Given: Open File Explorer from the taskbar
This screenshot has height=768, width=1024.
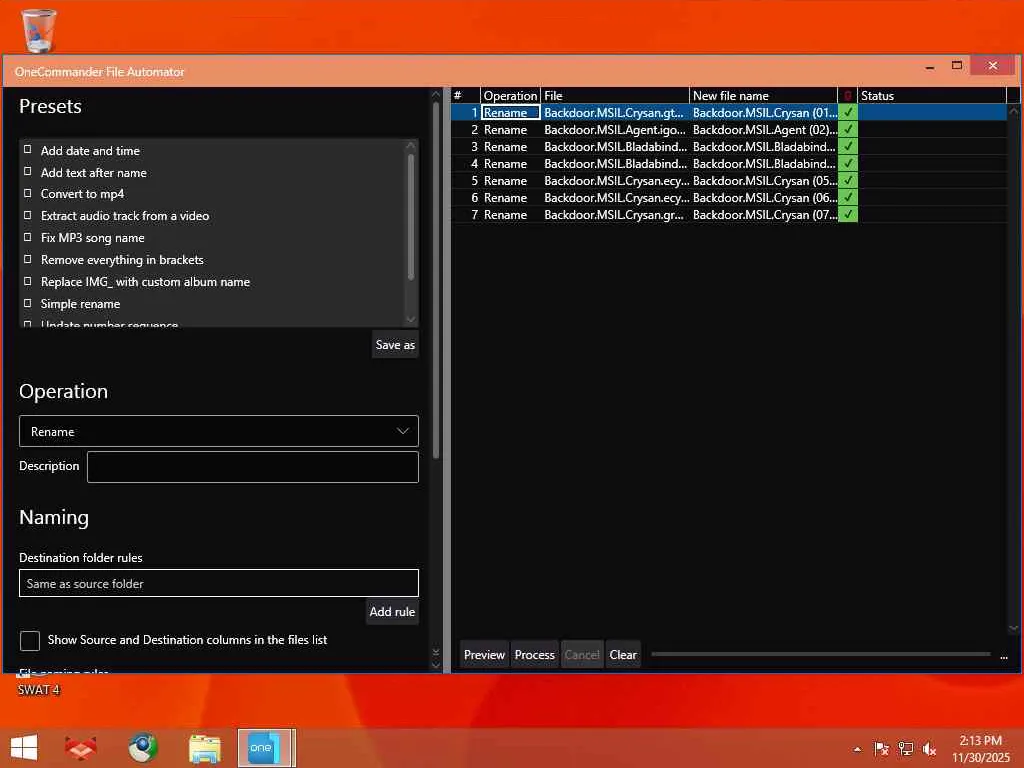Looking at the screenshot, I should click(204, 747).
